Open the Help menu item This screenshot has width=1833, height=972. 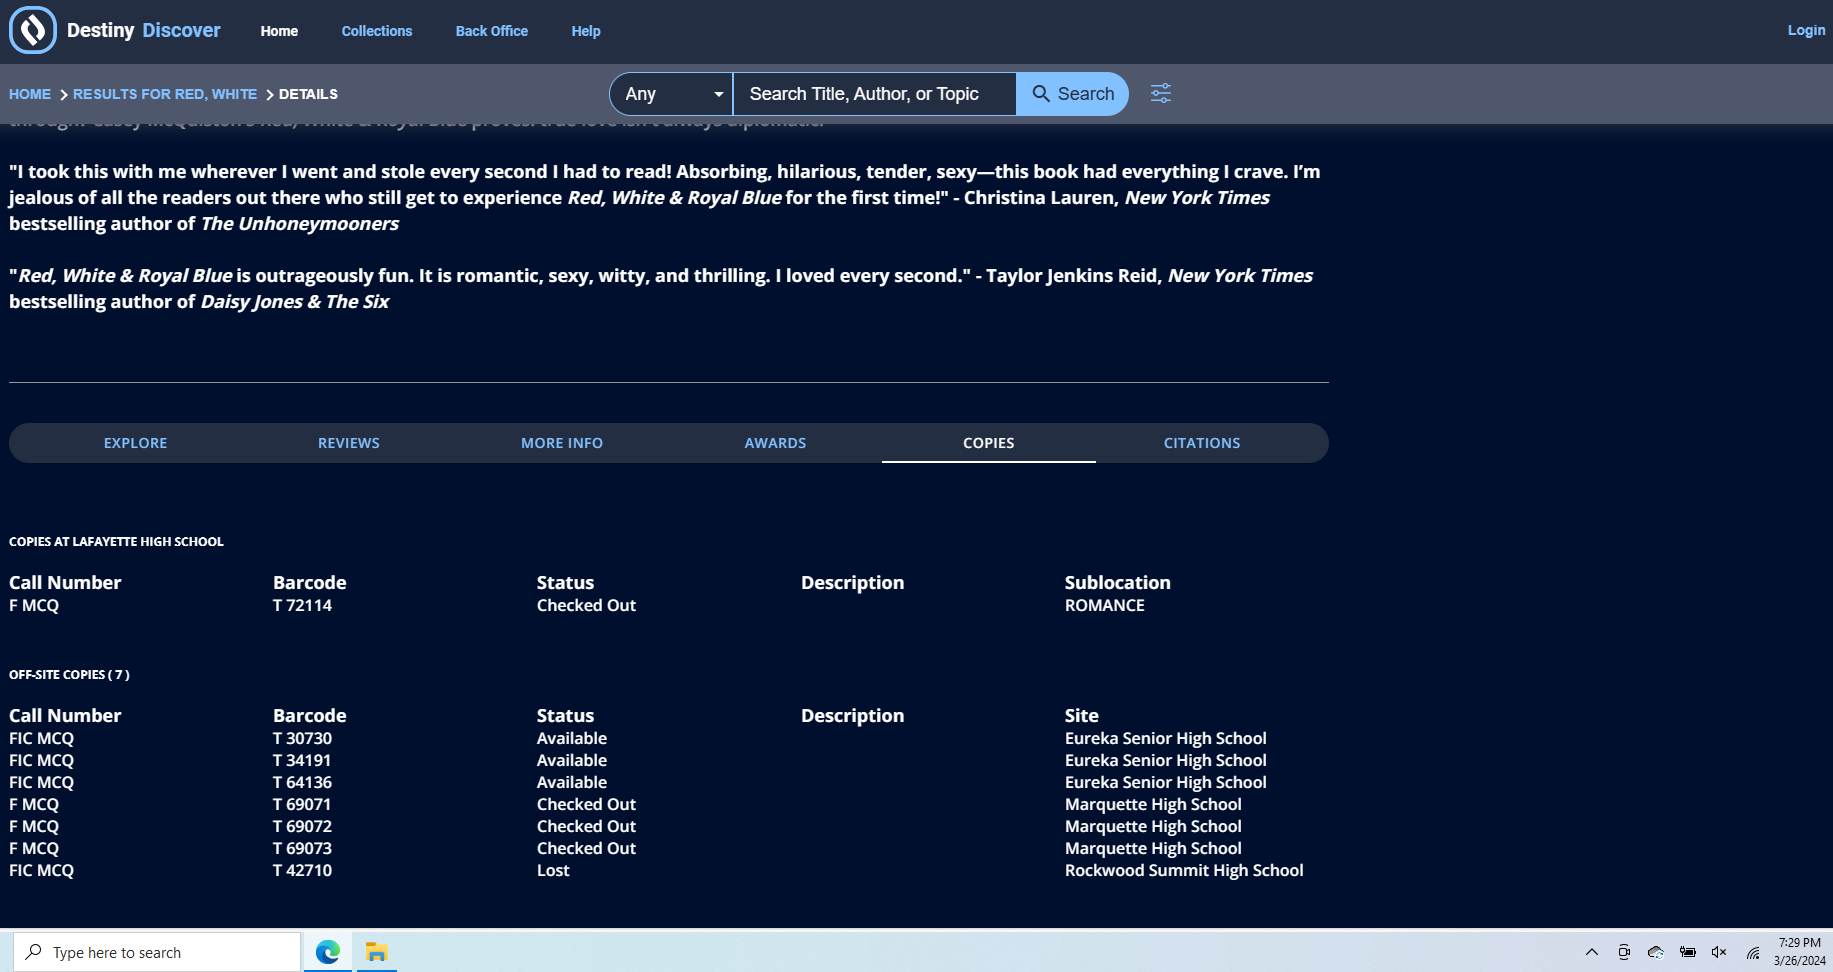(586, 31)
